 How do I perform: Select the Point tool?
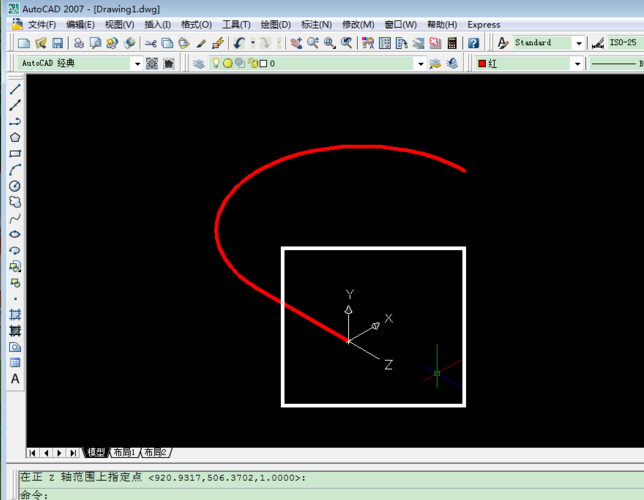tap(15, 299)
